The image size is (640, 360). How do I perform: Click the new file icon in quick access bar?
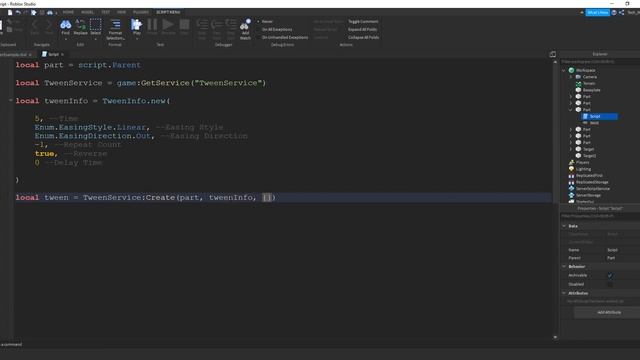click(10, 13)
